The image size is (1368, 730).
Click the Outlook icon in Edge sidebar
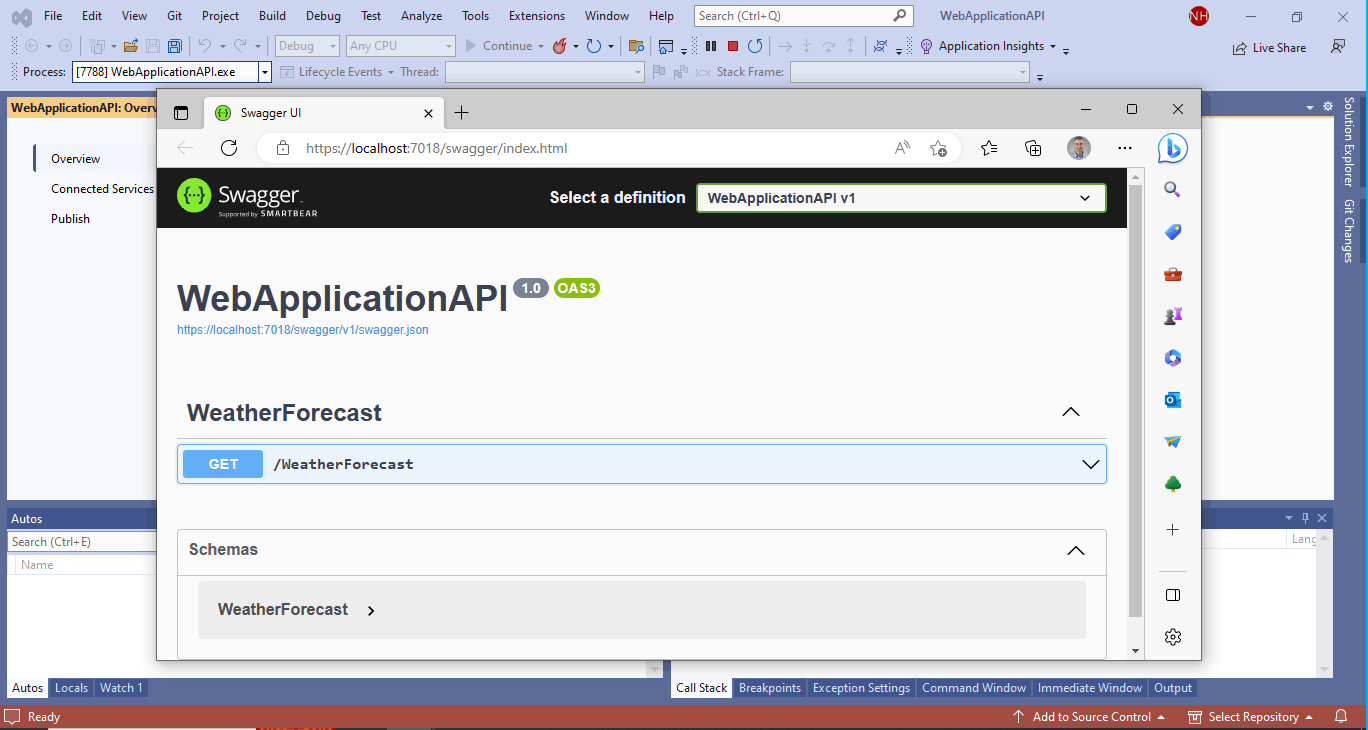1173,400
